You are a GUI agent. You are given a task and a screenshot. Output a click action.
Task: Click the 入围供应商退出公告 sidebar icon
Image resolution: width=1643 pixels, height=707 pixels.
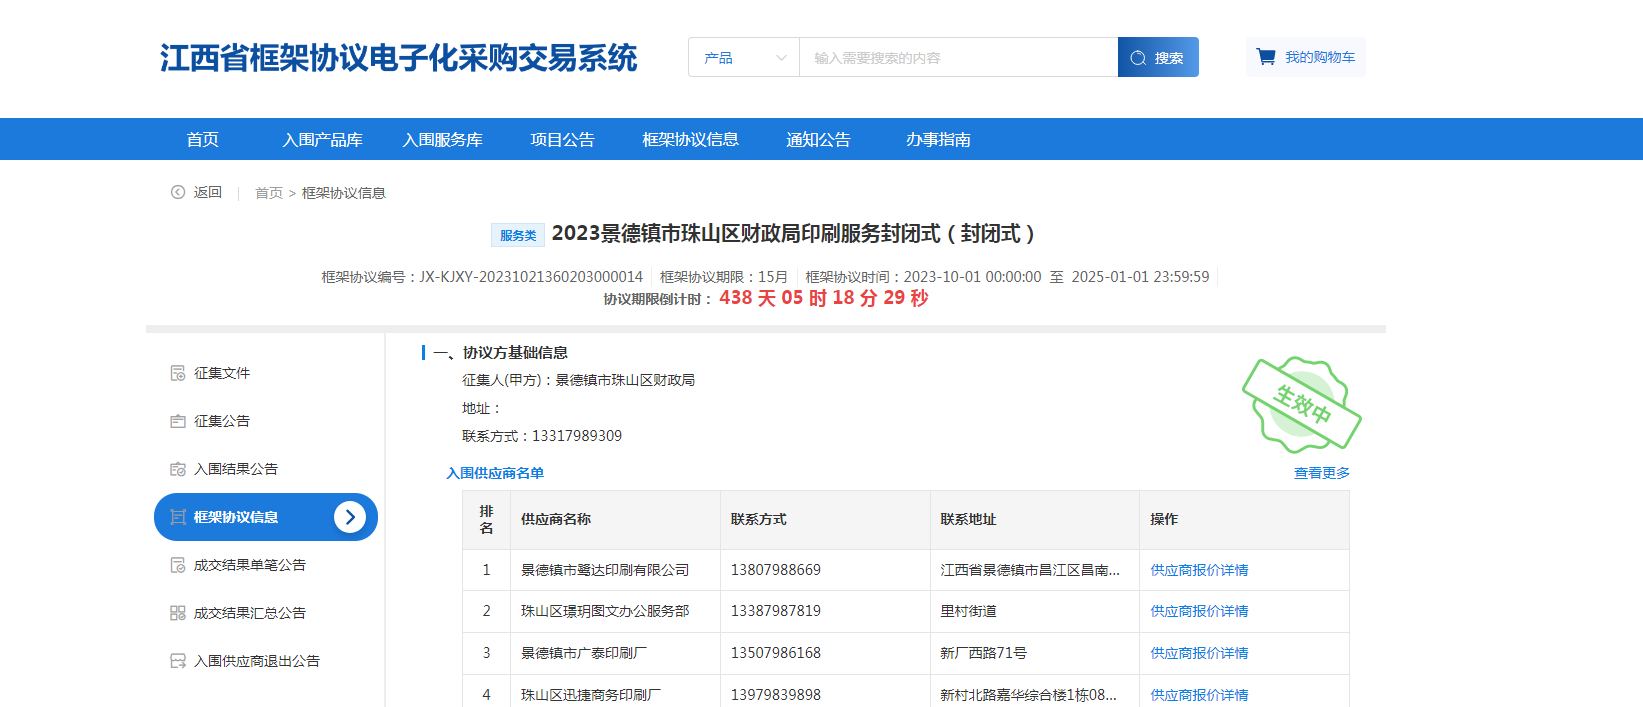tap(178, 661)
